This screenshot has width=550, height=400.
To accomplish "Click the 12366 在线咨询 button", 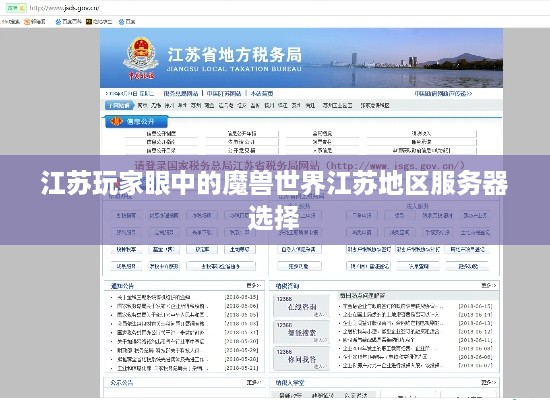I will [x=302, y=306].
